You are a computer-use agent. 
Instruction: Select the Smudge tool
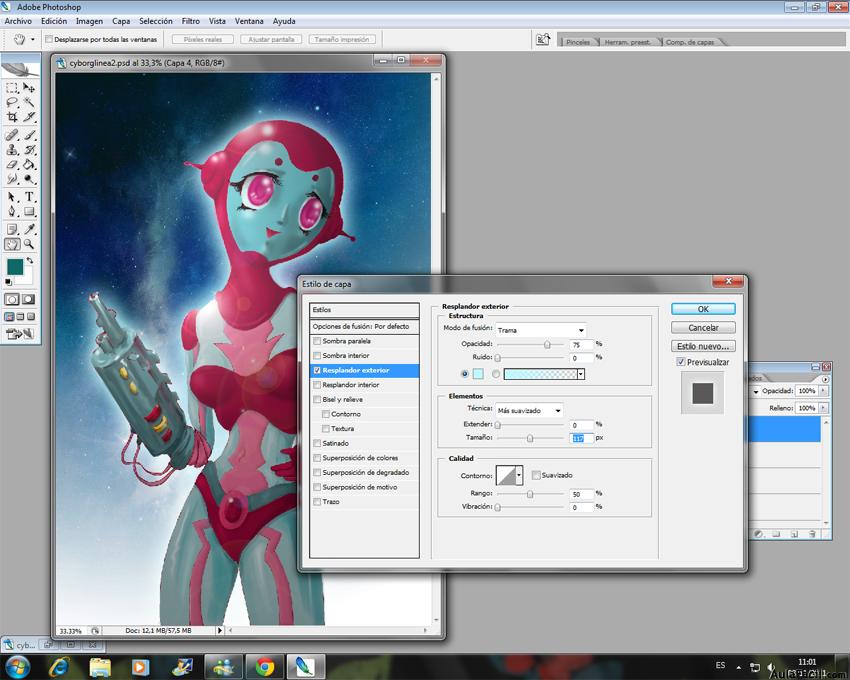tap(12, 179)
